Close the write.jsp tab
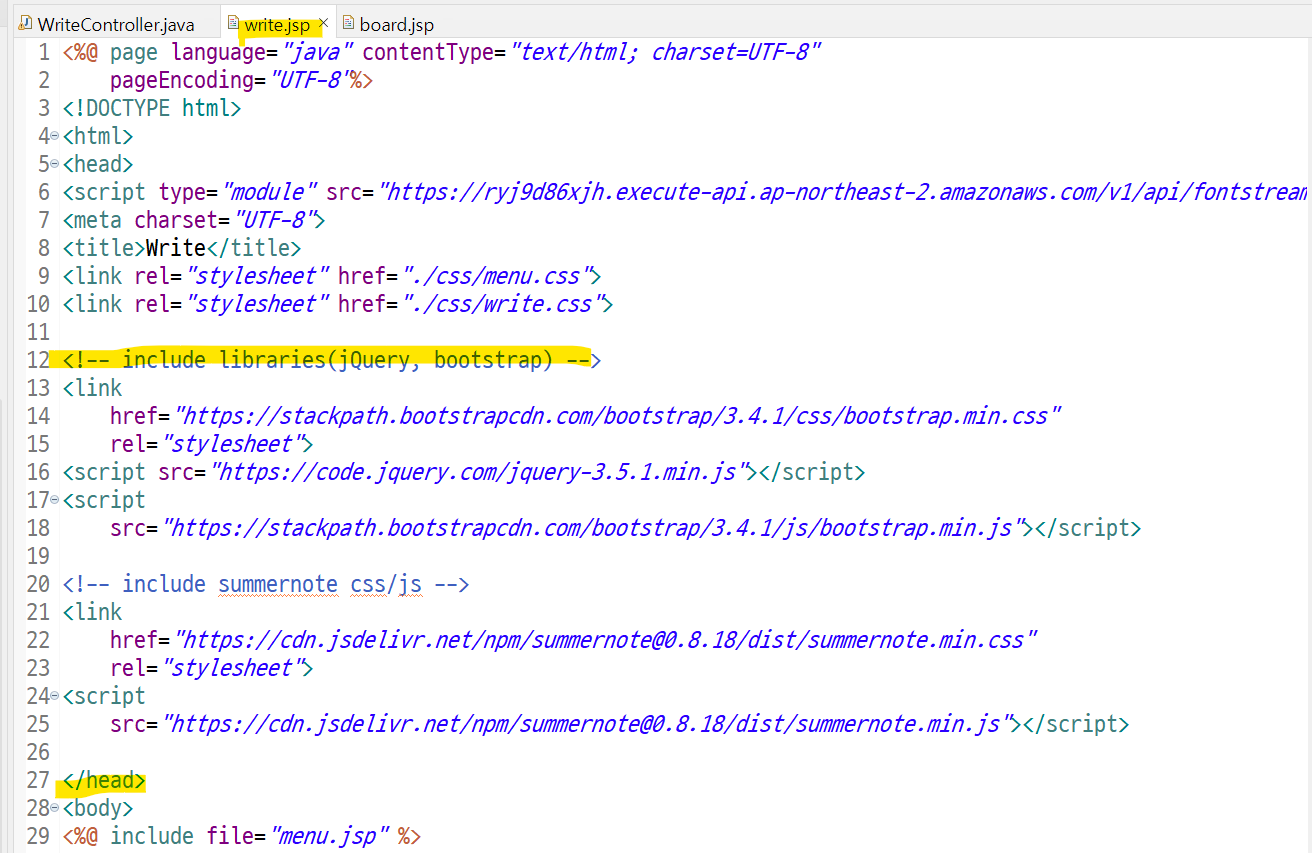The width and height of the screenshot is (1312, 853). (323, 23)
